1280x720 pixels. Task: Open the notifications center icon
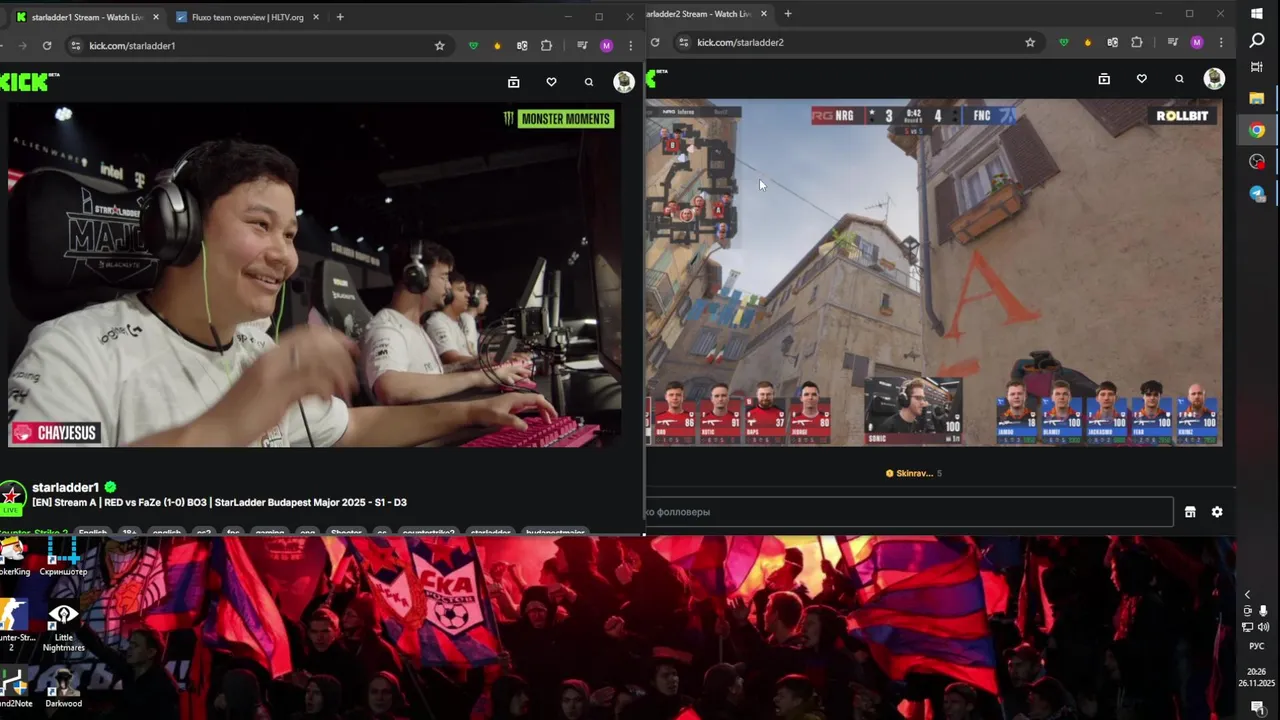[x=1257, y=707]
